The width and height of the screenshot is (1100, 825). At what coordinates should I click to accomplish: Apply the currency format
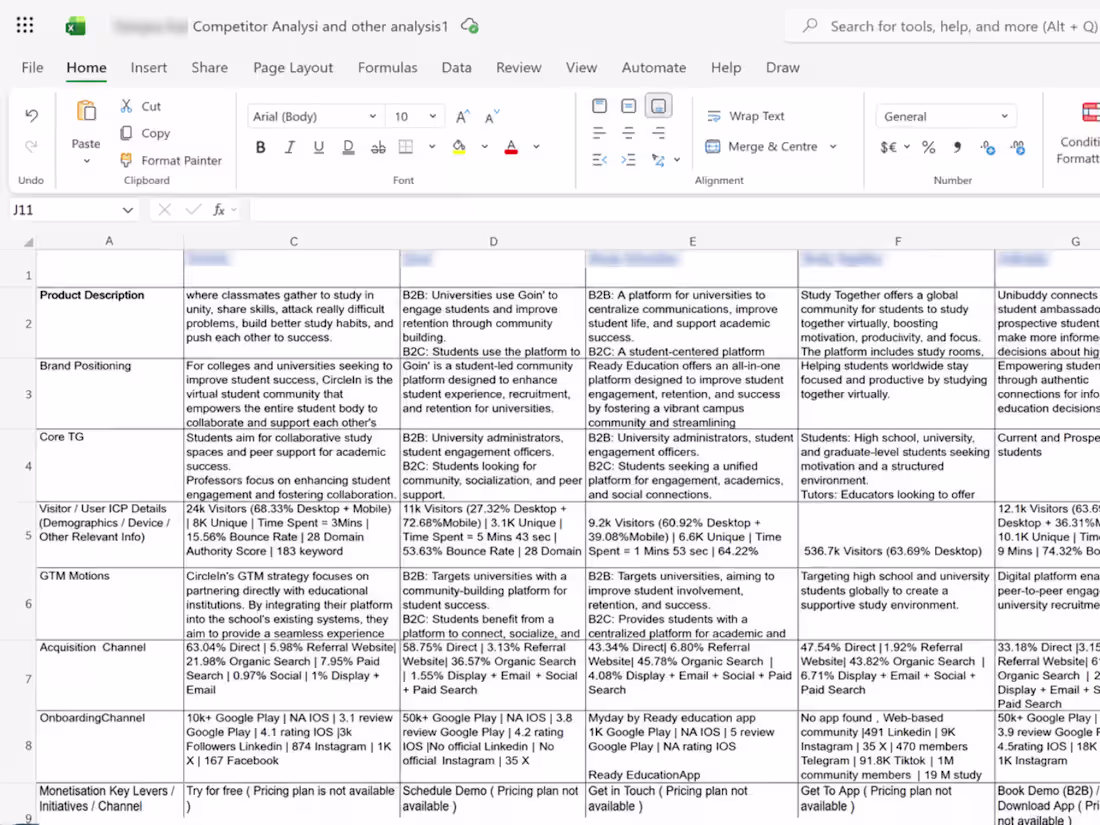(x=888, y=147)
